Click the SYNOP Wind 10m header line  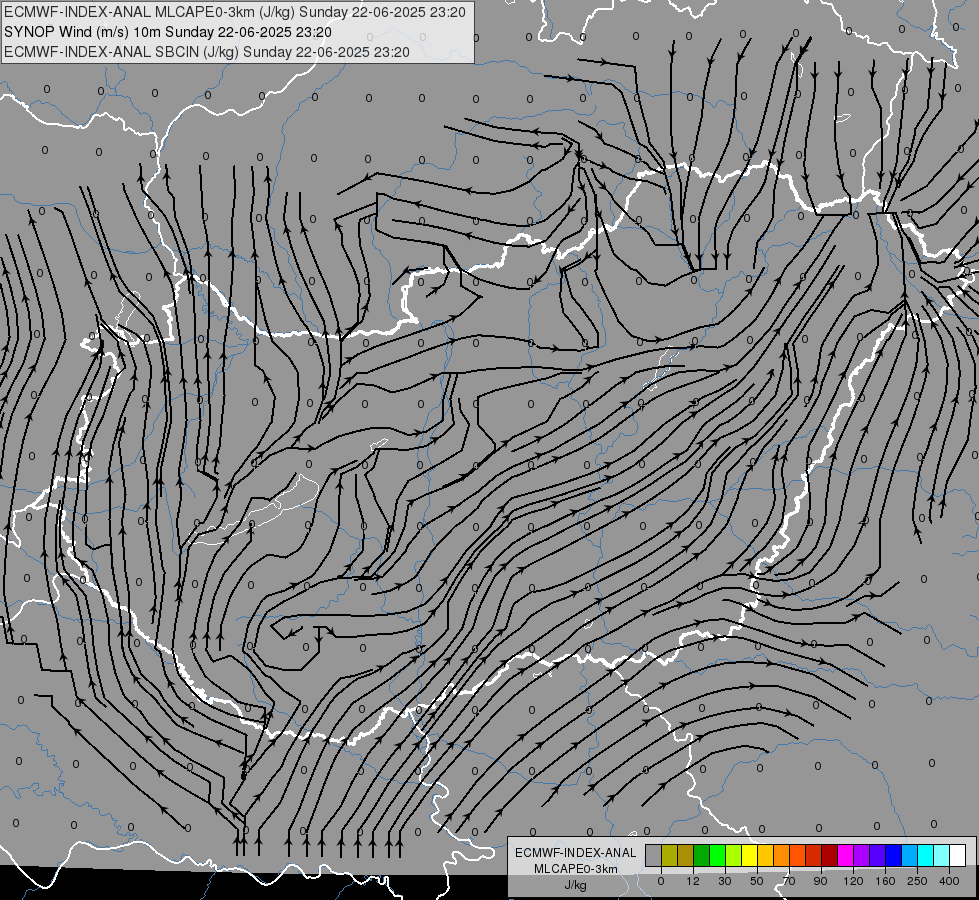[x=168, y=32]
